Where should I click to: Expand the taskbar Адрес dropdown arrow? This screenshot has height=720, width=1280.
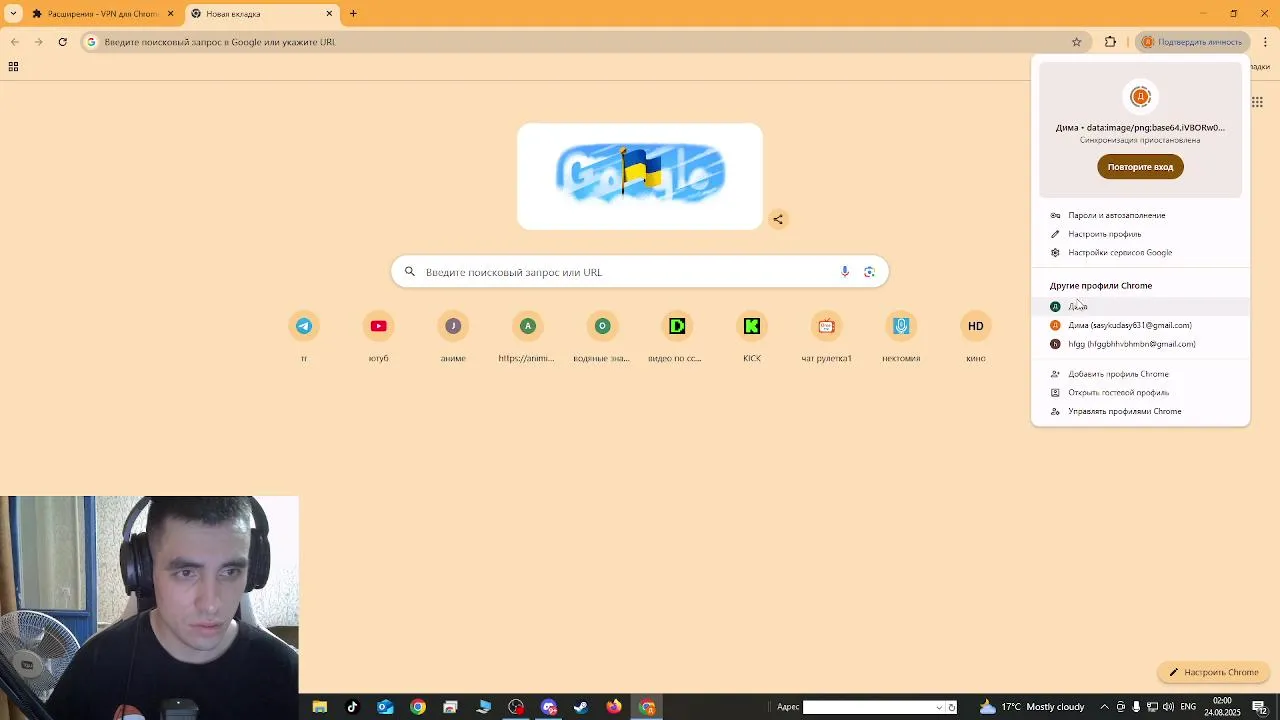coord(939,707)
